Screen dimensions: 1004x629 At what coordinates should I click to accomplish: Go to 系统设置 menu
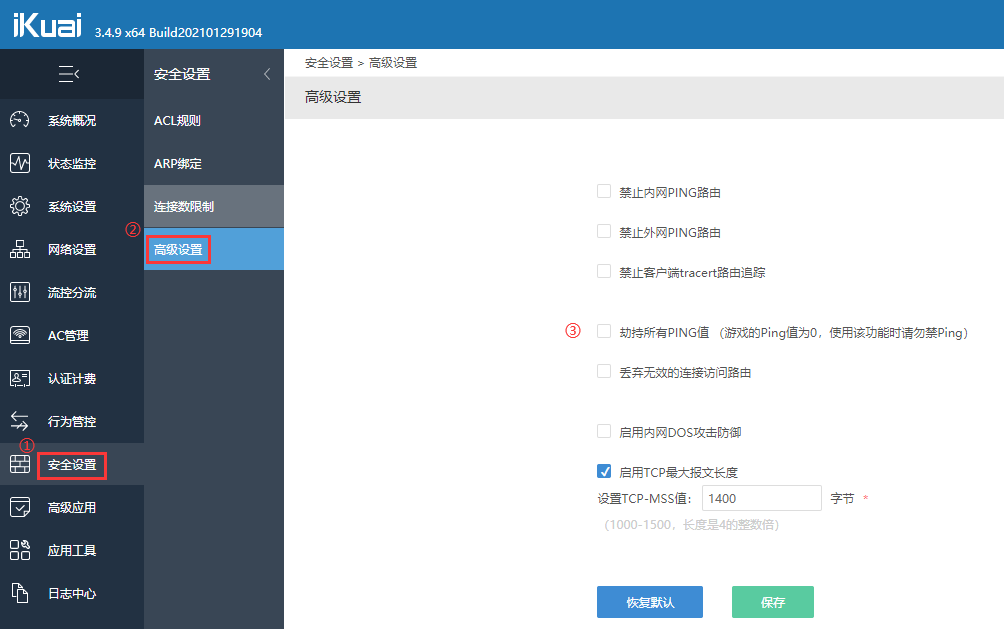(72, 206)
